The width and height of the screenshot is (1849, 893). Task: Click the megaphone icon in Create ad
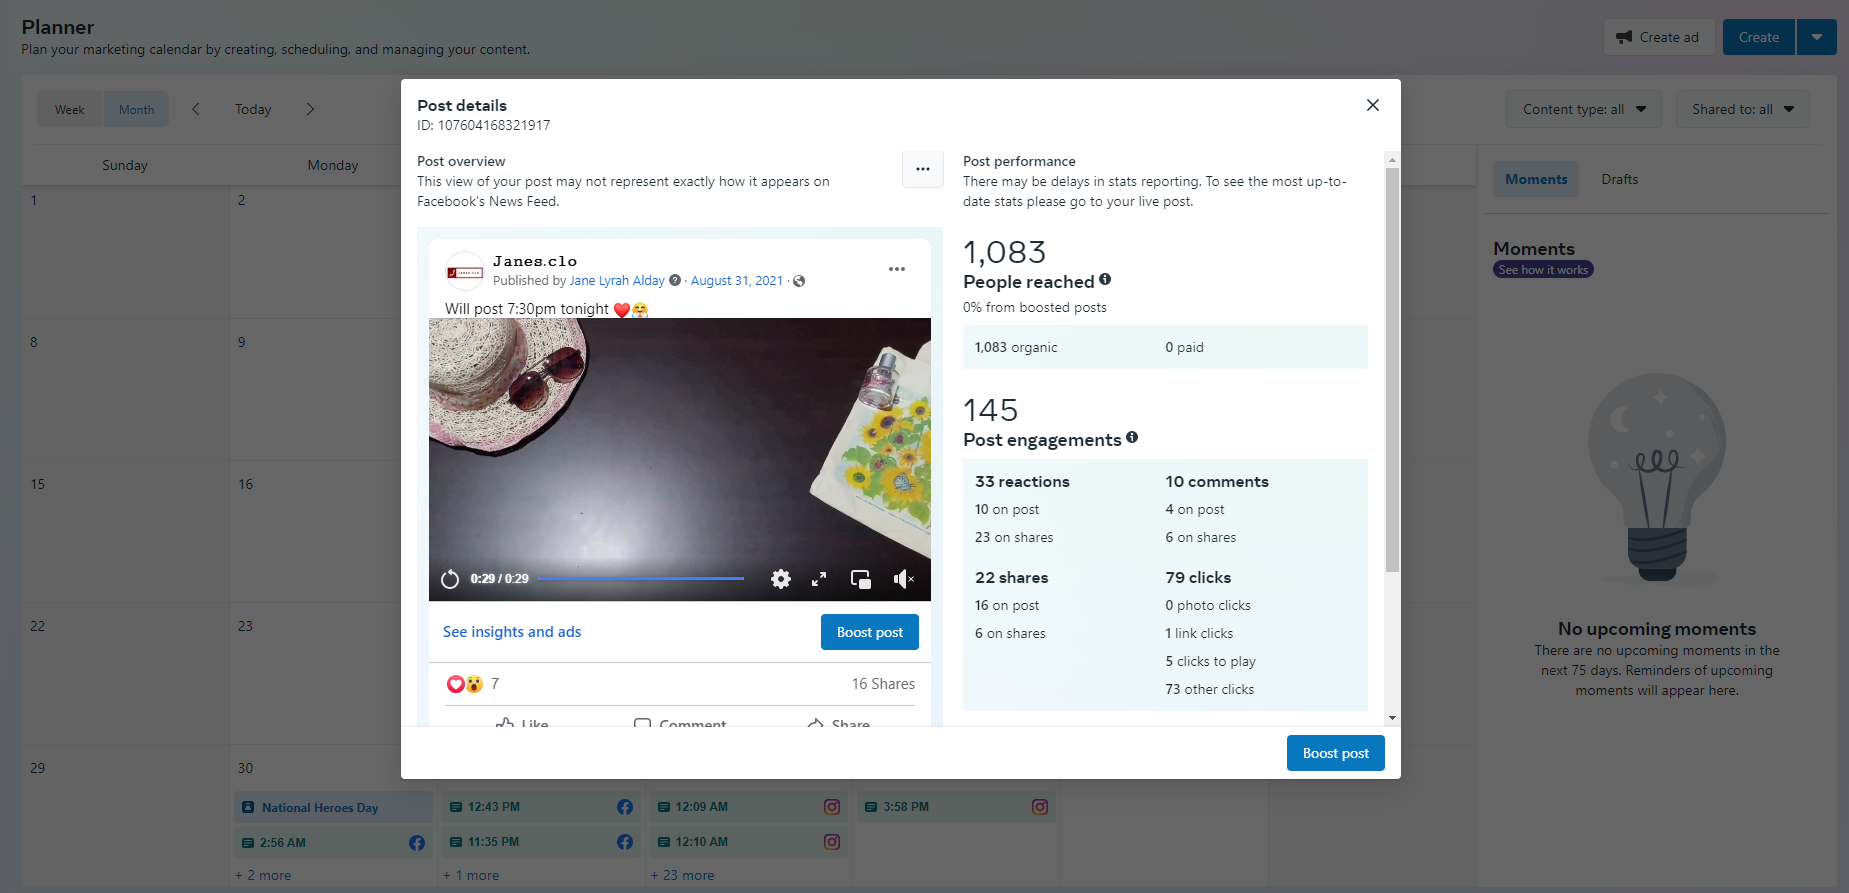click(x=1624, y=37)
